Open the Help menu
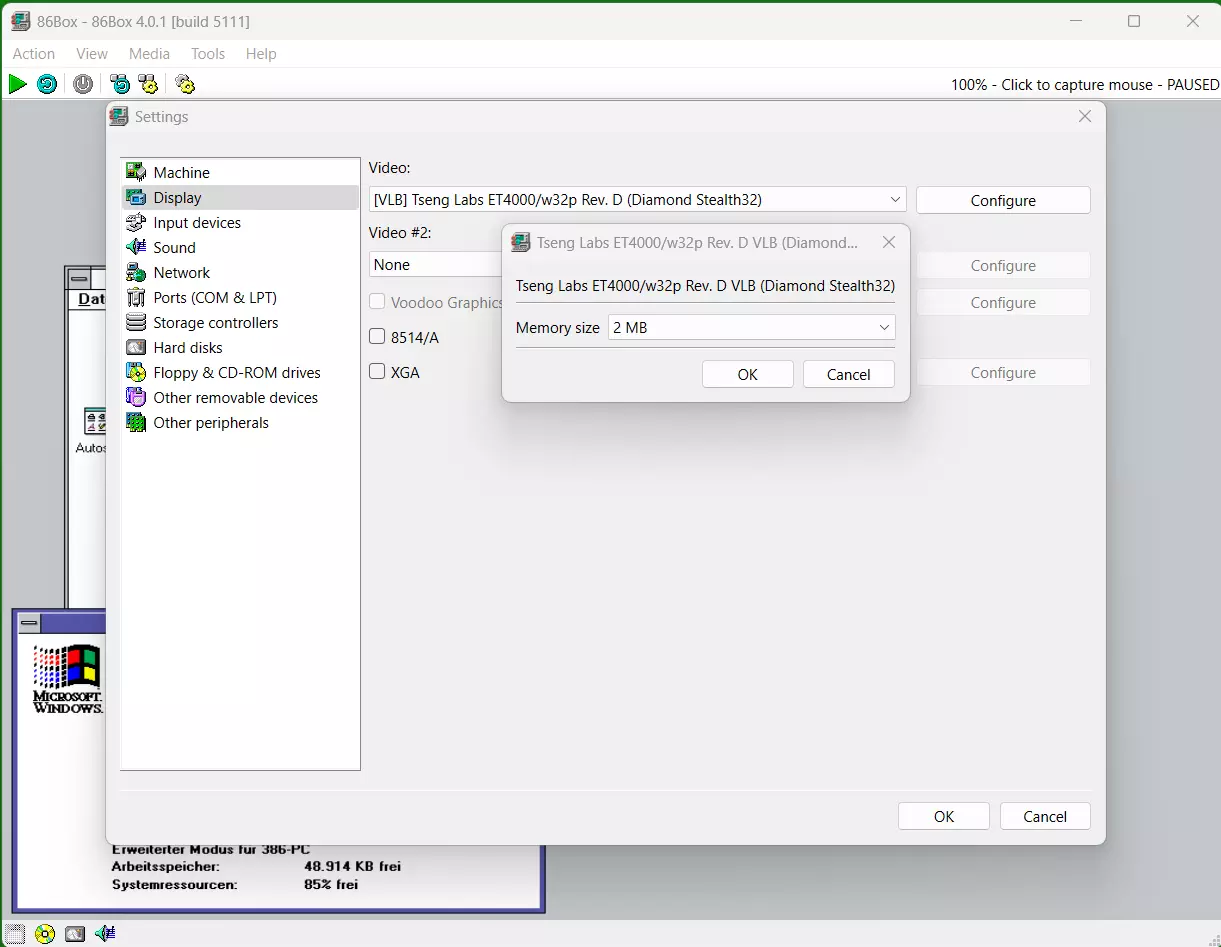 click(261, 54)
